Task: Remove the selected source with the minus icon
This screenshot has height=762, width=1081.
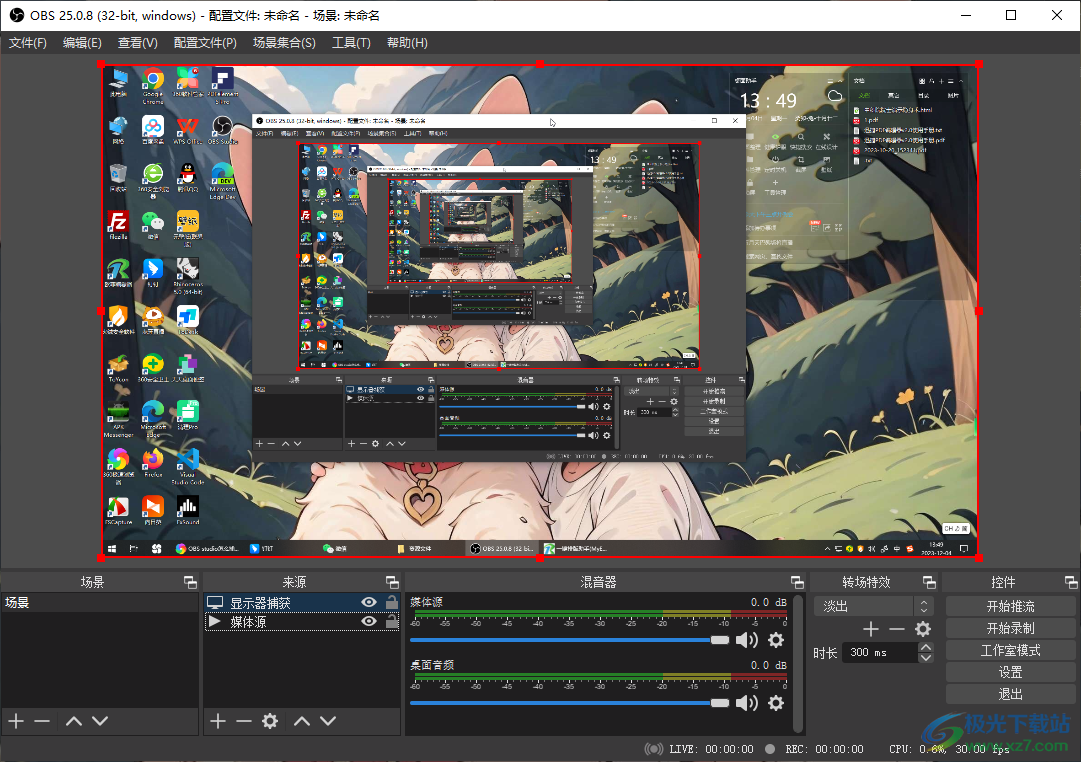Action: (244, 721)
